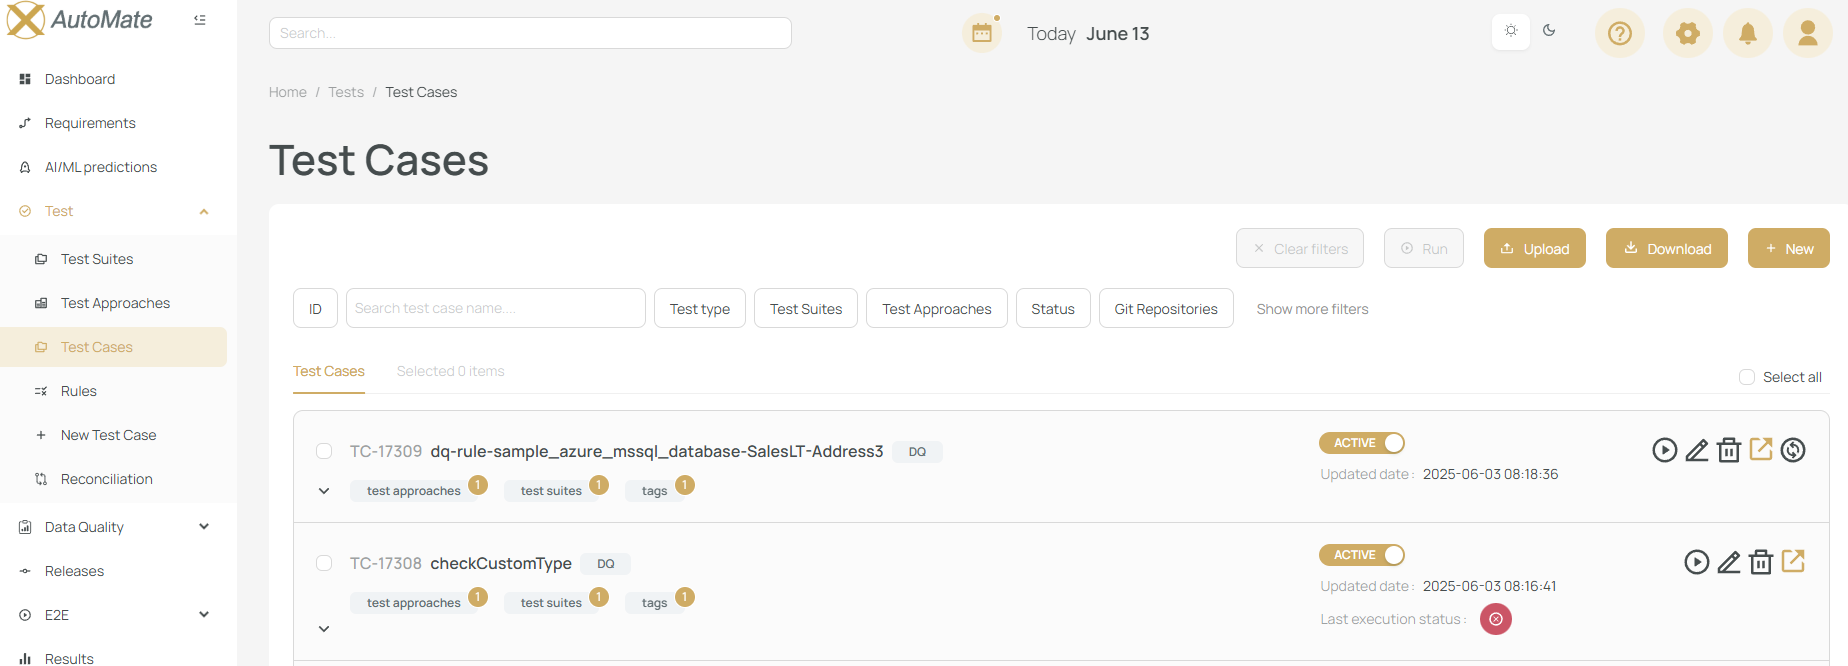This screenshot has height=666, width=1848.
Task: Open checkCustomType external link icon
Action: tap(1793, 561)
